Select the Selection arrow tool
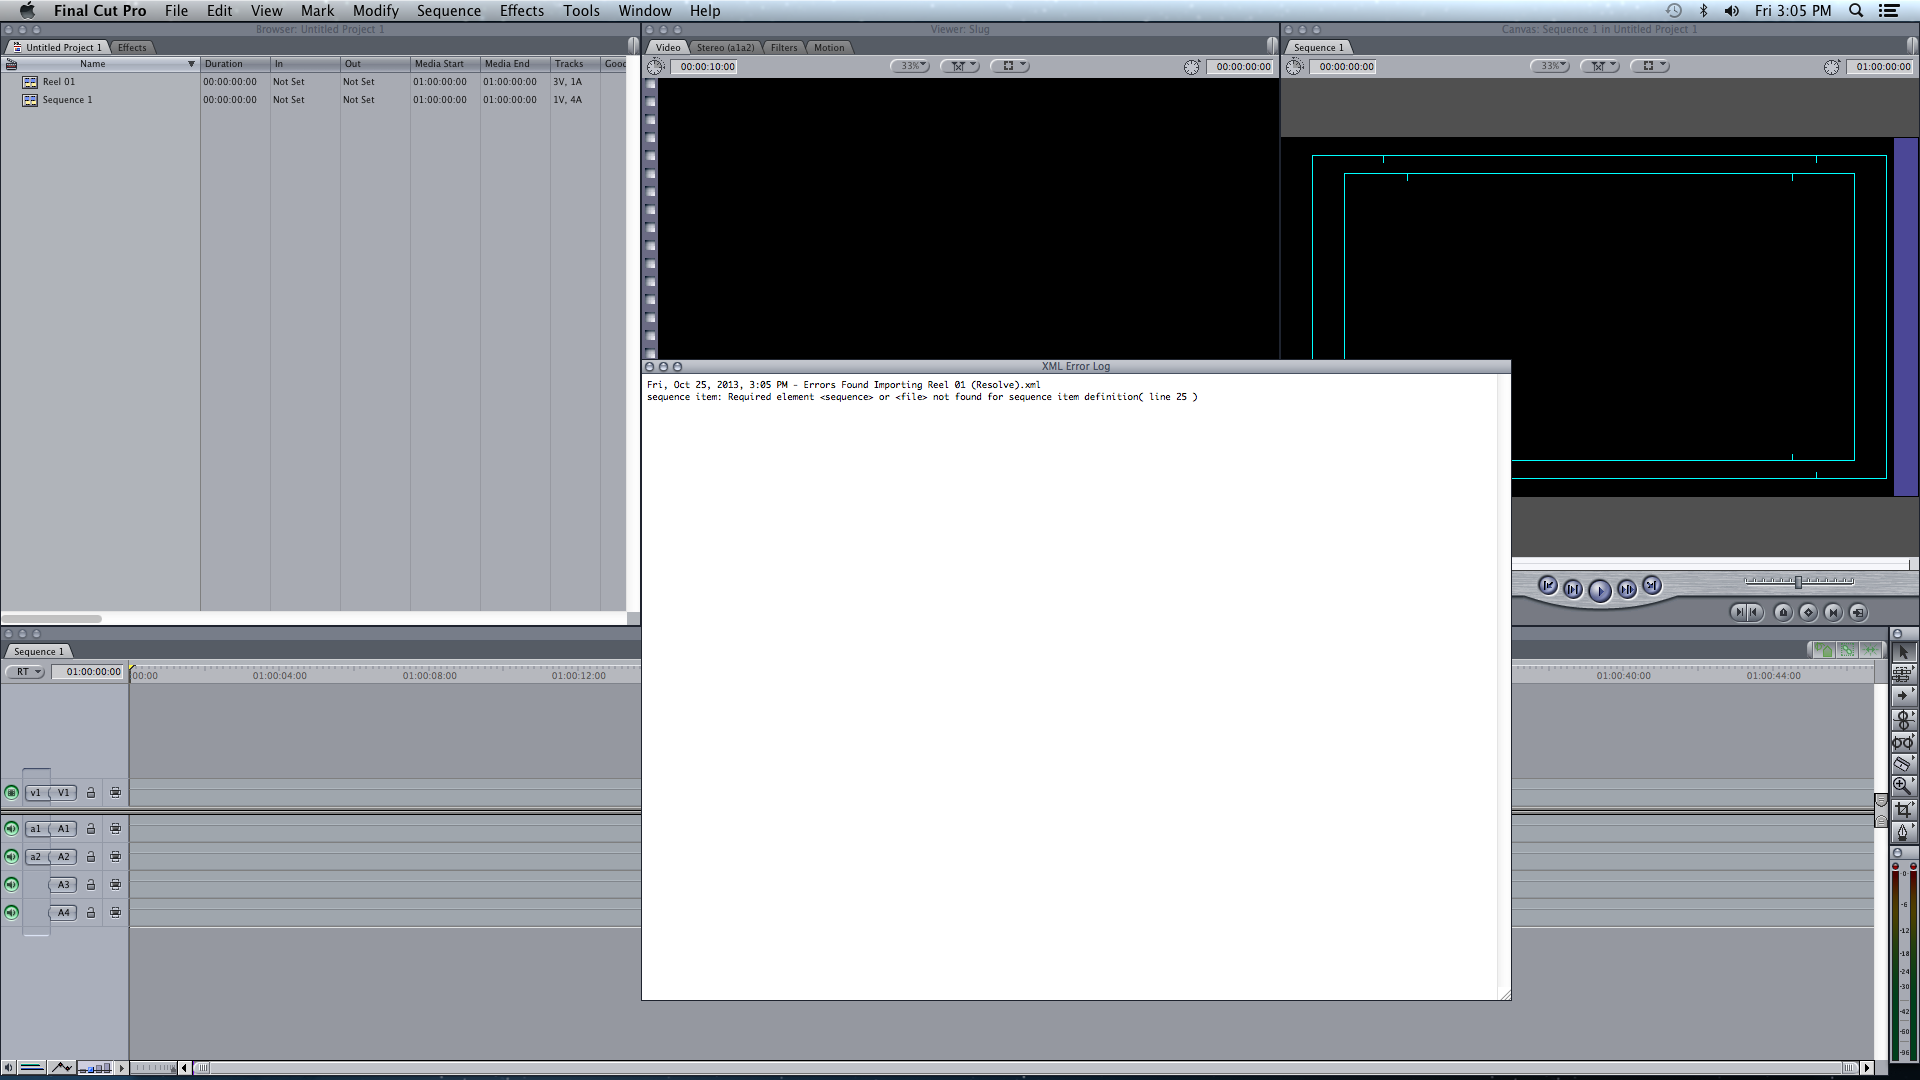The height and width of the screenshot is (1080, 1920). click(1903, 652)
